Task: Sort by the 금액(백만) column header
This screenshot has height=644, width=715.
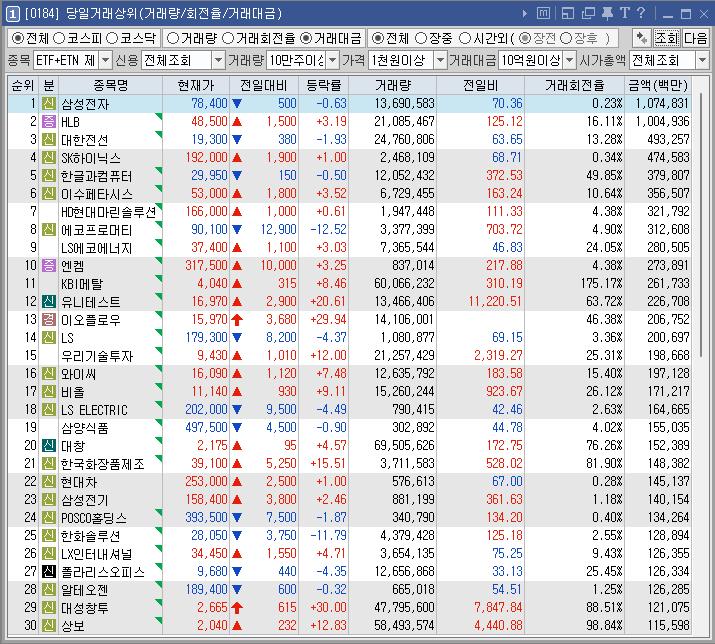Action: coord(658,85)
